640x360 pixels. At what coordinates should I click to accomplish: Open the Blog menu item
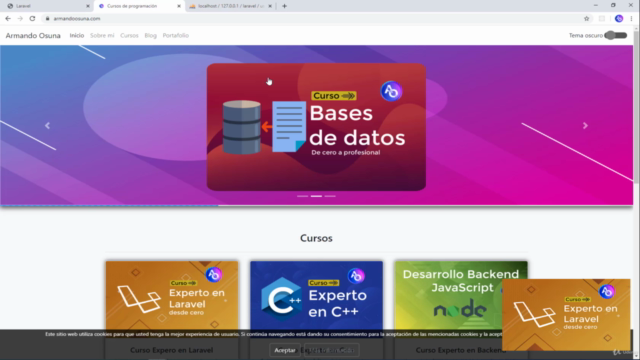151,36
